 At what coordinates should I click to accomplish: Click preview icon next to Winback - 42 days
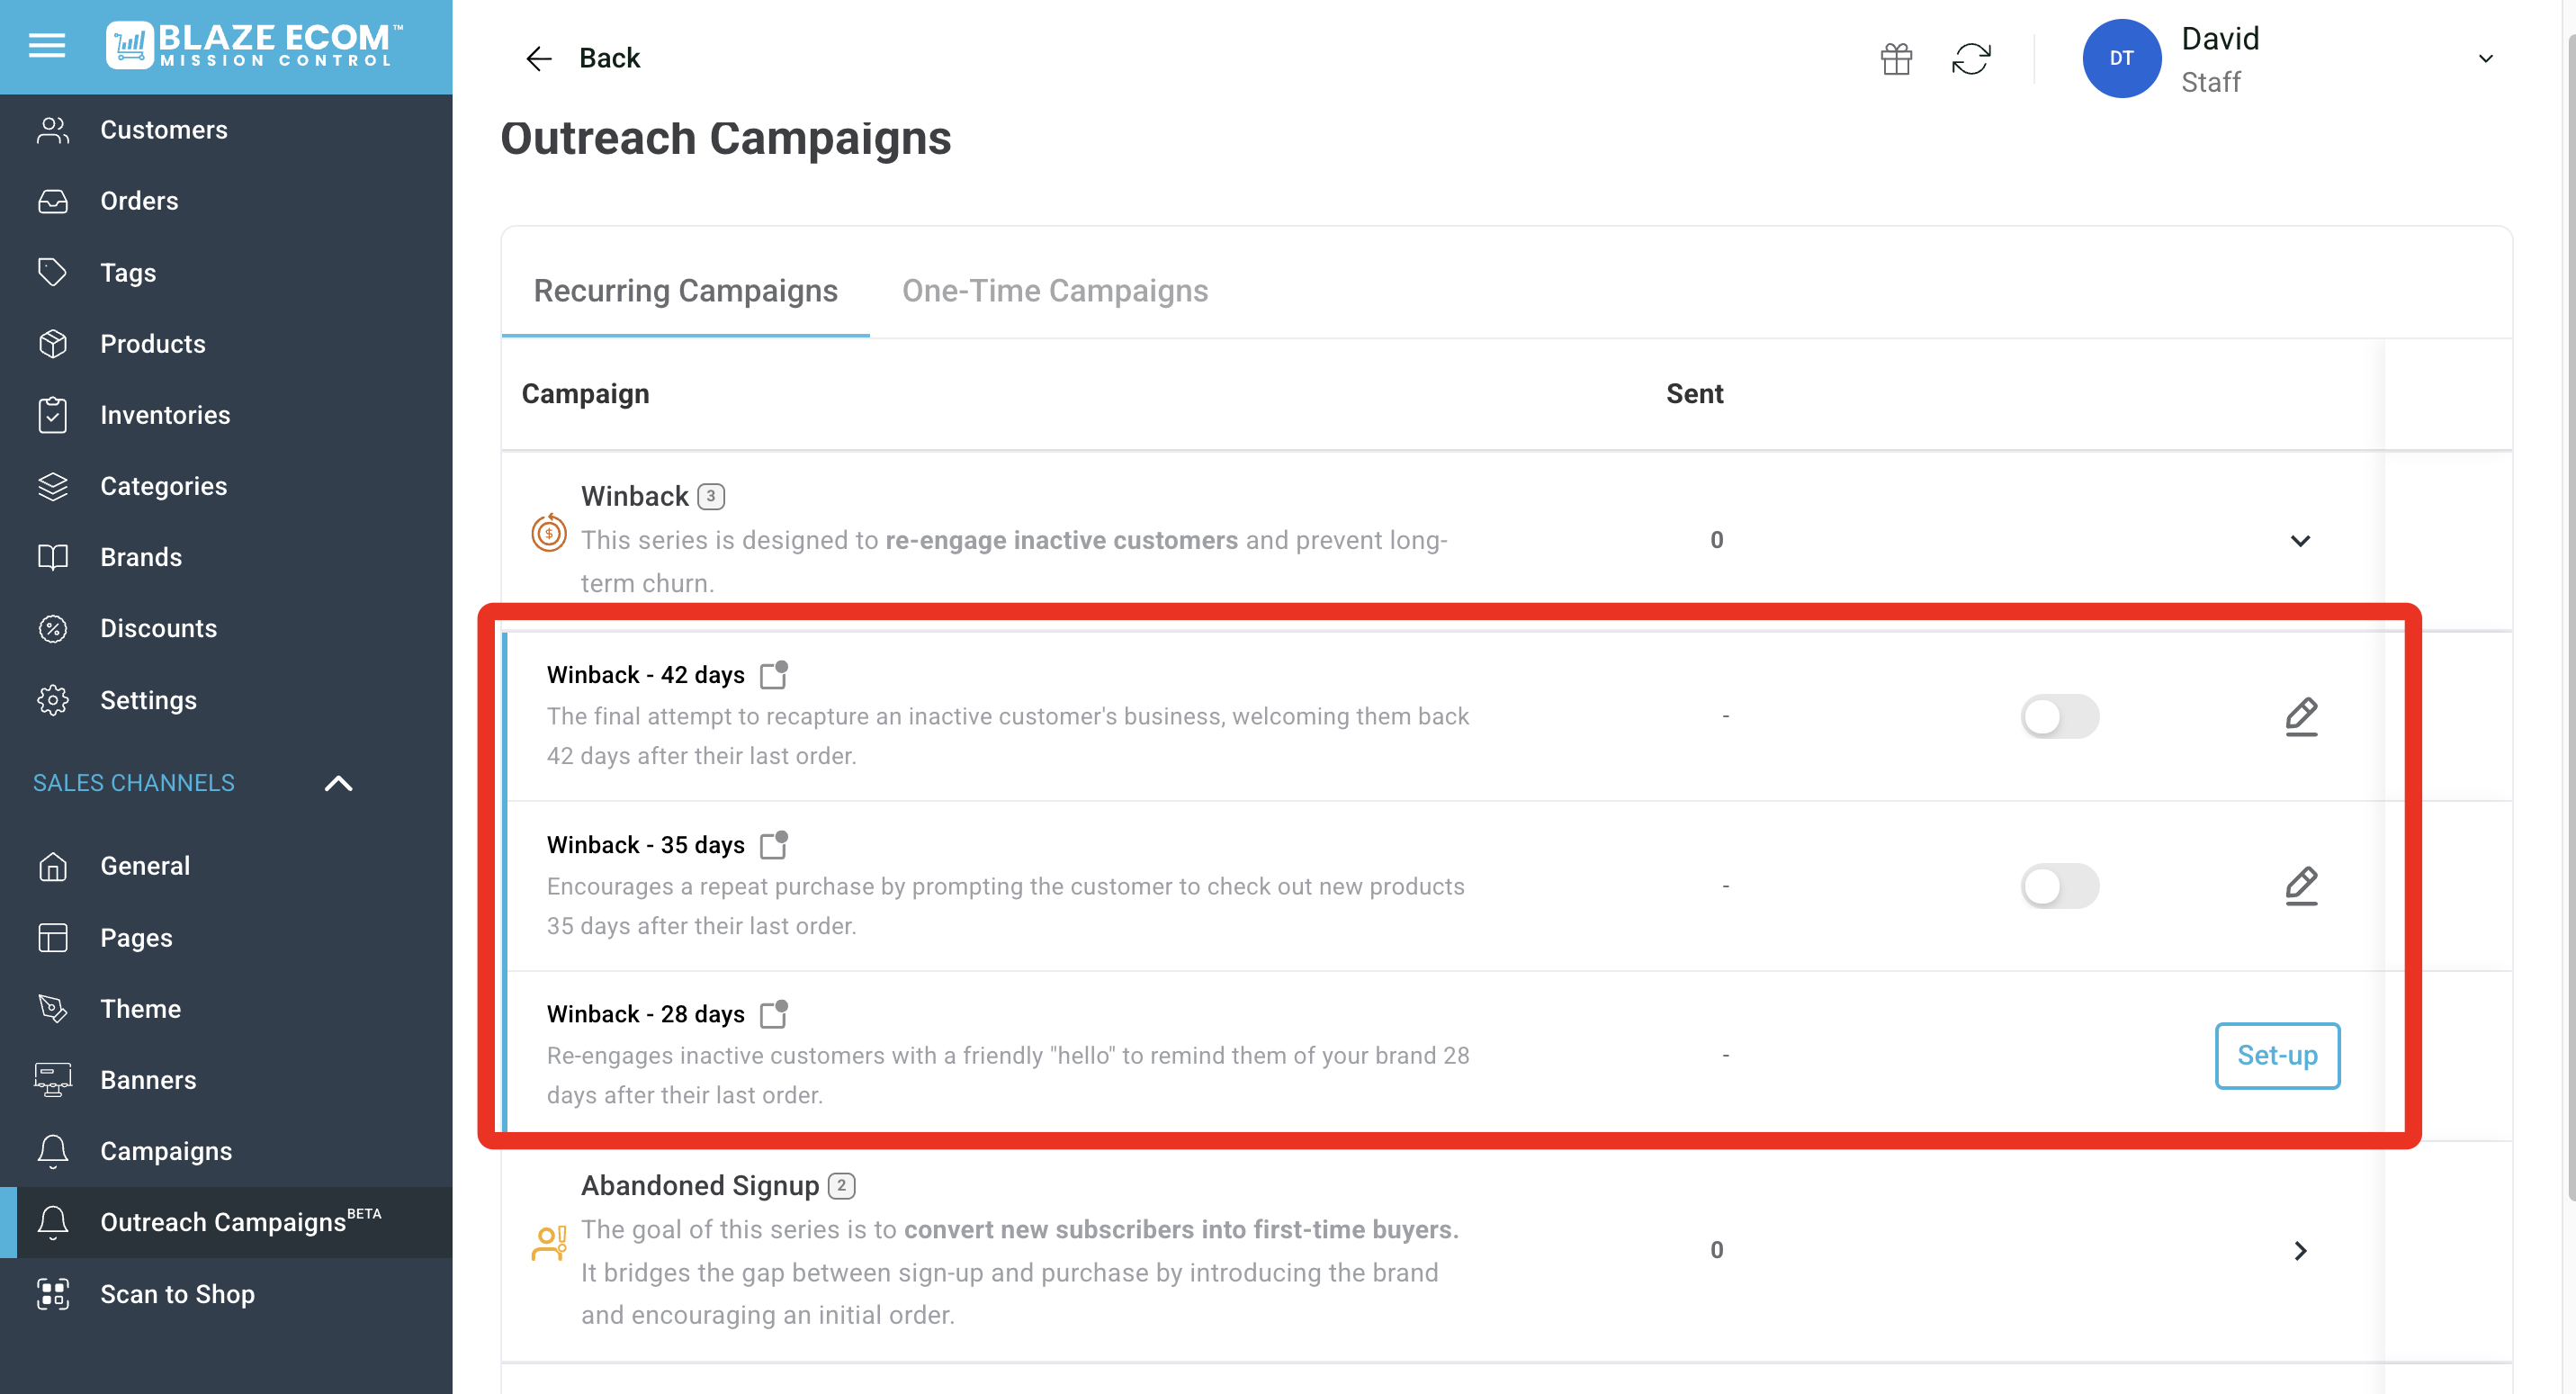(x=773, y=675)
